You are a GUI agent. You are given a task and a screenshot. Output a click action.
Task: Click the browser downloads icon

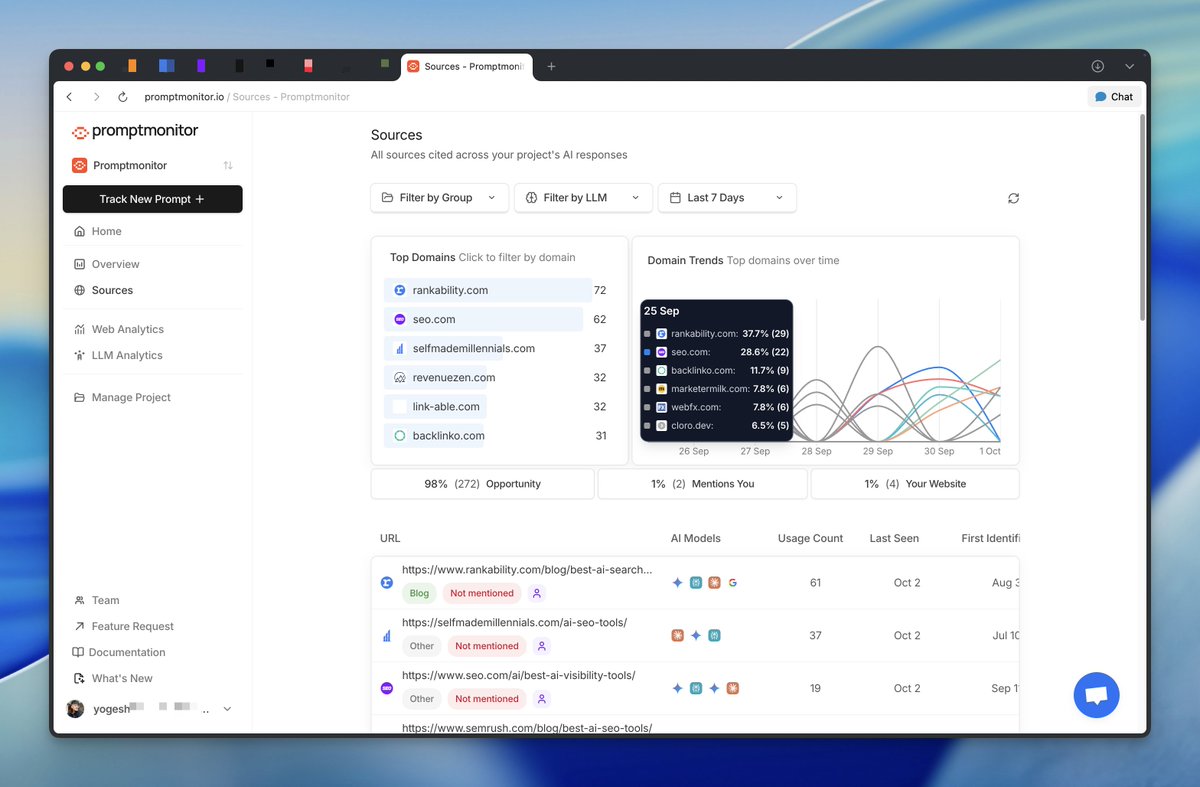click(1097, 66)
